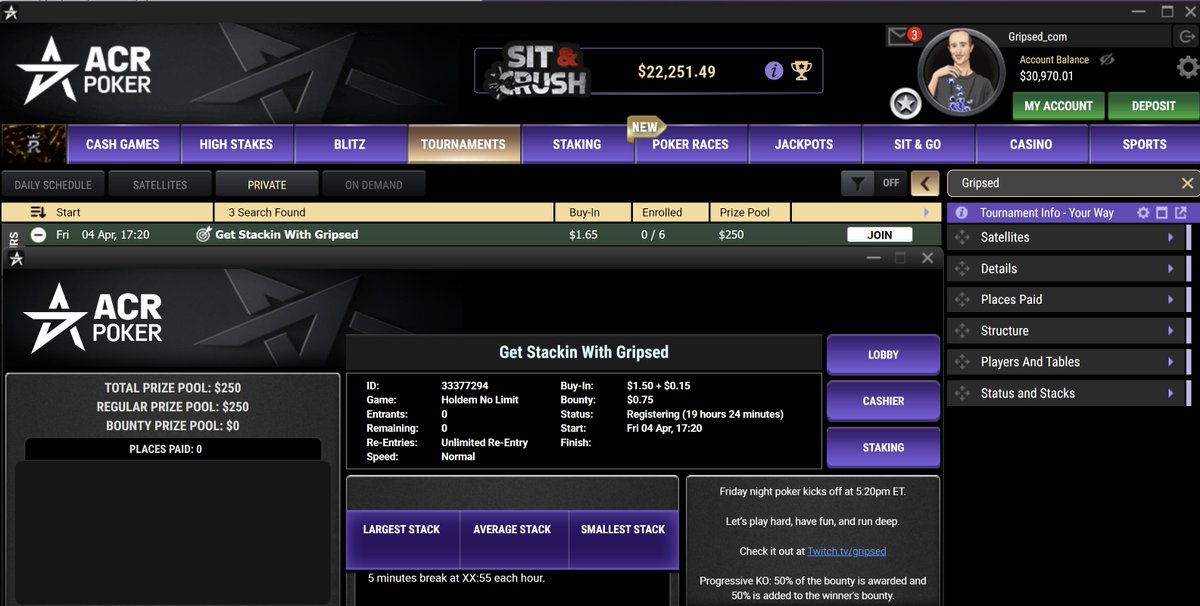1200x606 pixels.
Task: Open the Sit & Go tab
Action: [917, 144]
